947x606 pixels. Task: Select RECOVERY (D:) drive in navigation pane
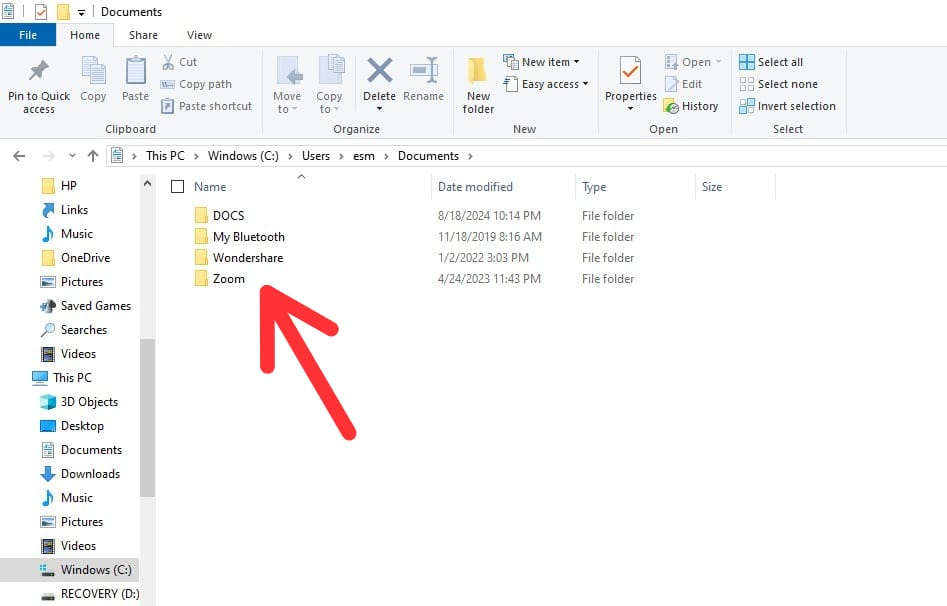coord(89,593)
